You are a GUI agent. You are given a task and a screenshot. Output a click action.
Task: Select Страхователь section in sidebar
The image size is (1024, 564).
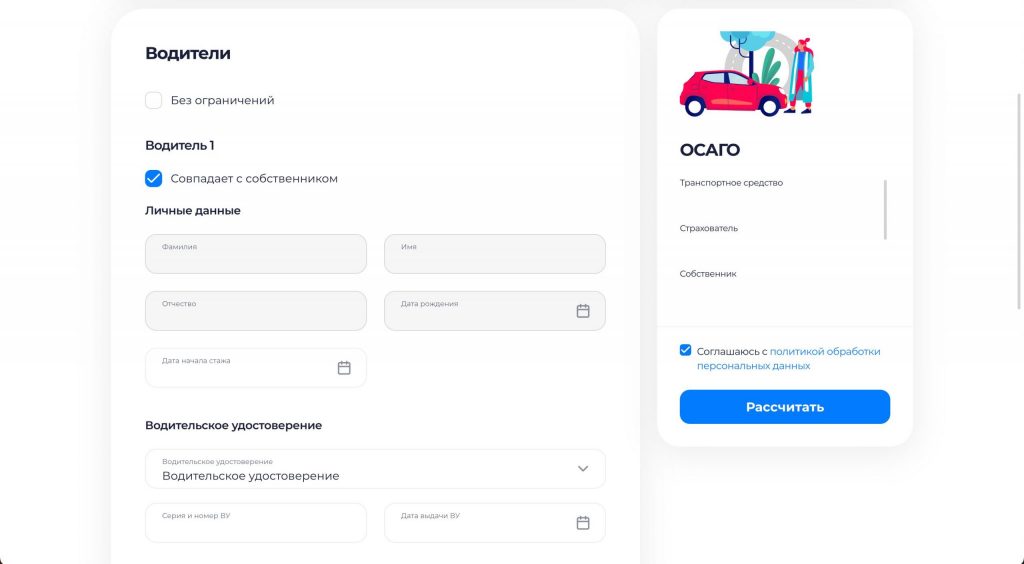709,228
